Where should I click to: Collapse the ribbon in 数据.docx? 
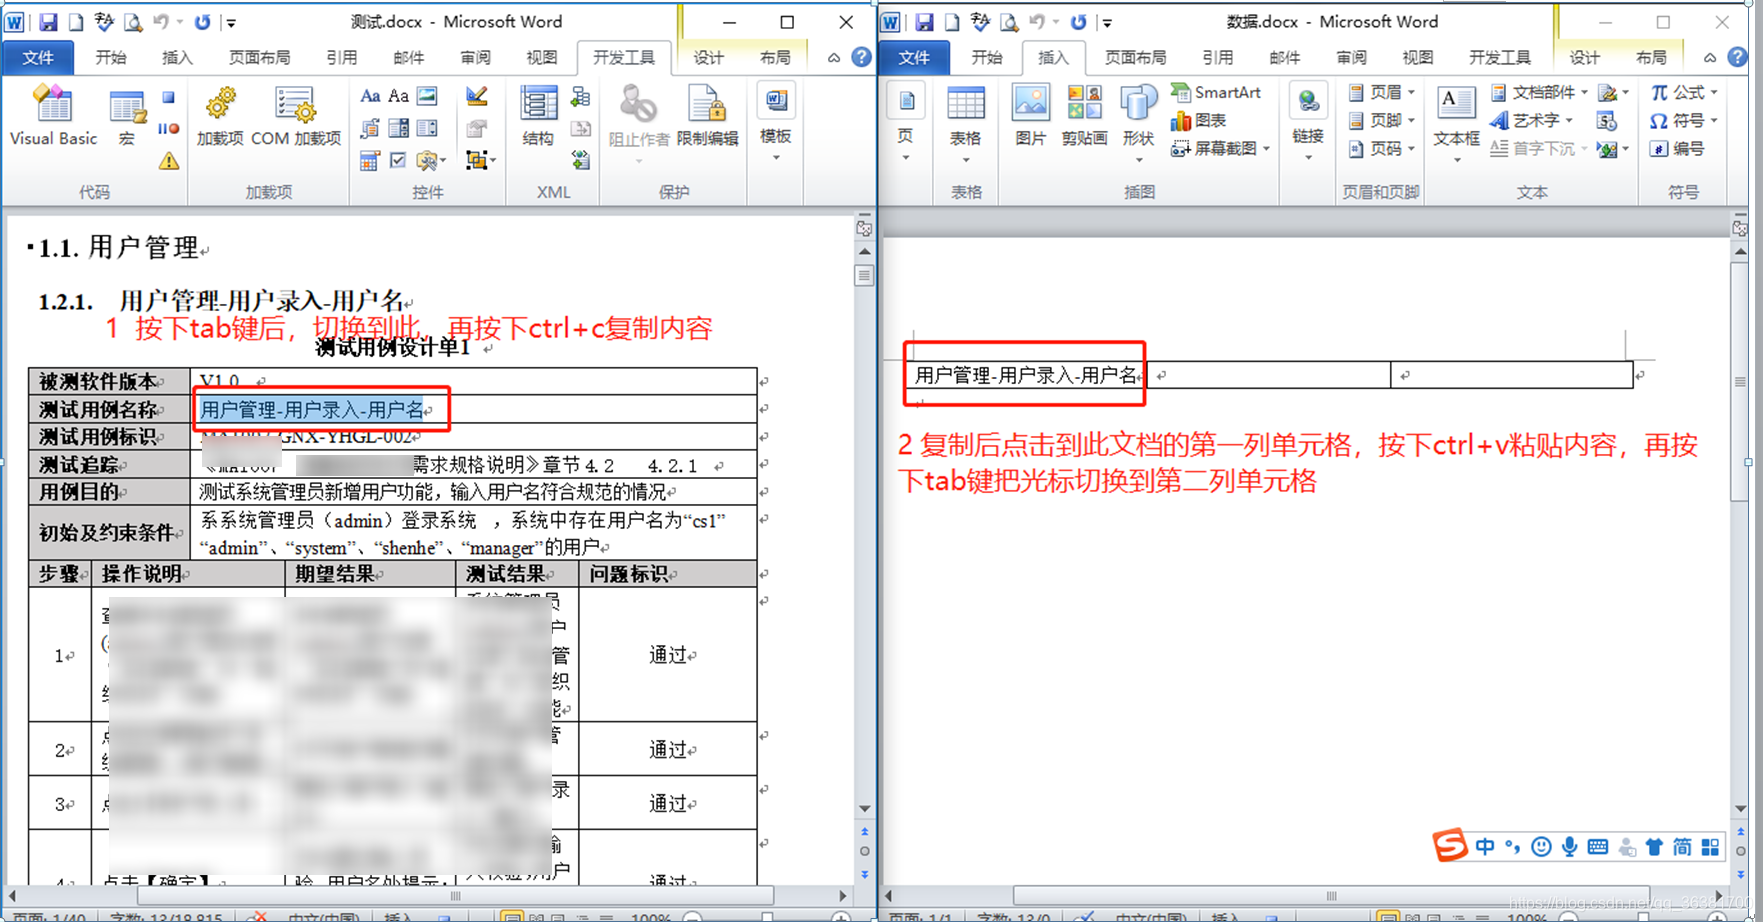[1710, 58]
